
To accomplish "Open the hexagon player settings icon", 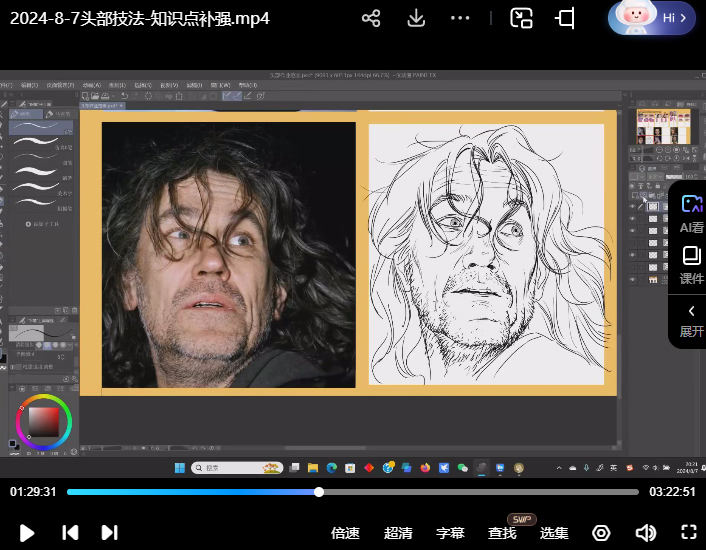I will (601, 533).
